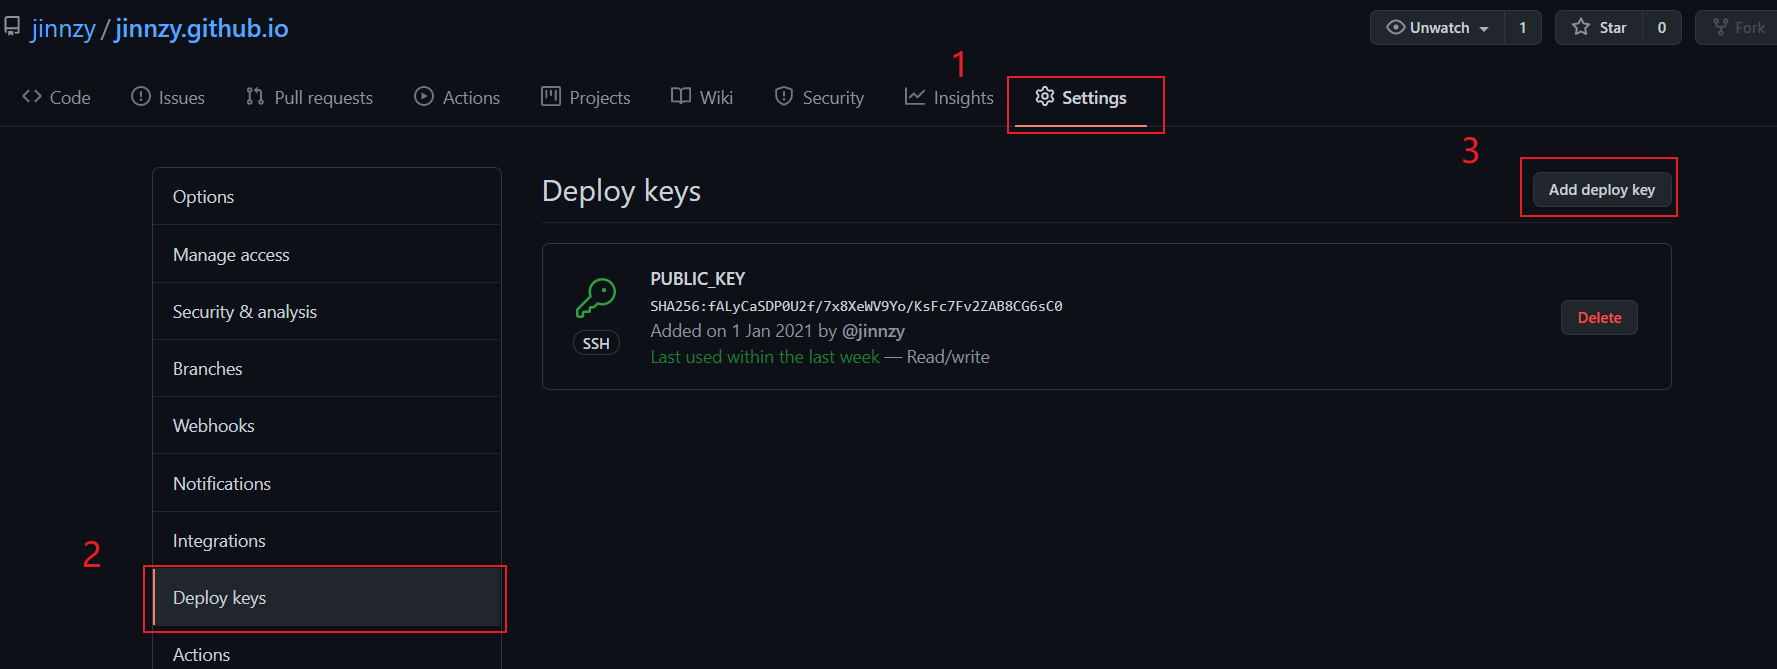
Task: Open the jinnzy.github.io repository link
Action: (202, 29)
